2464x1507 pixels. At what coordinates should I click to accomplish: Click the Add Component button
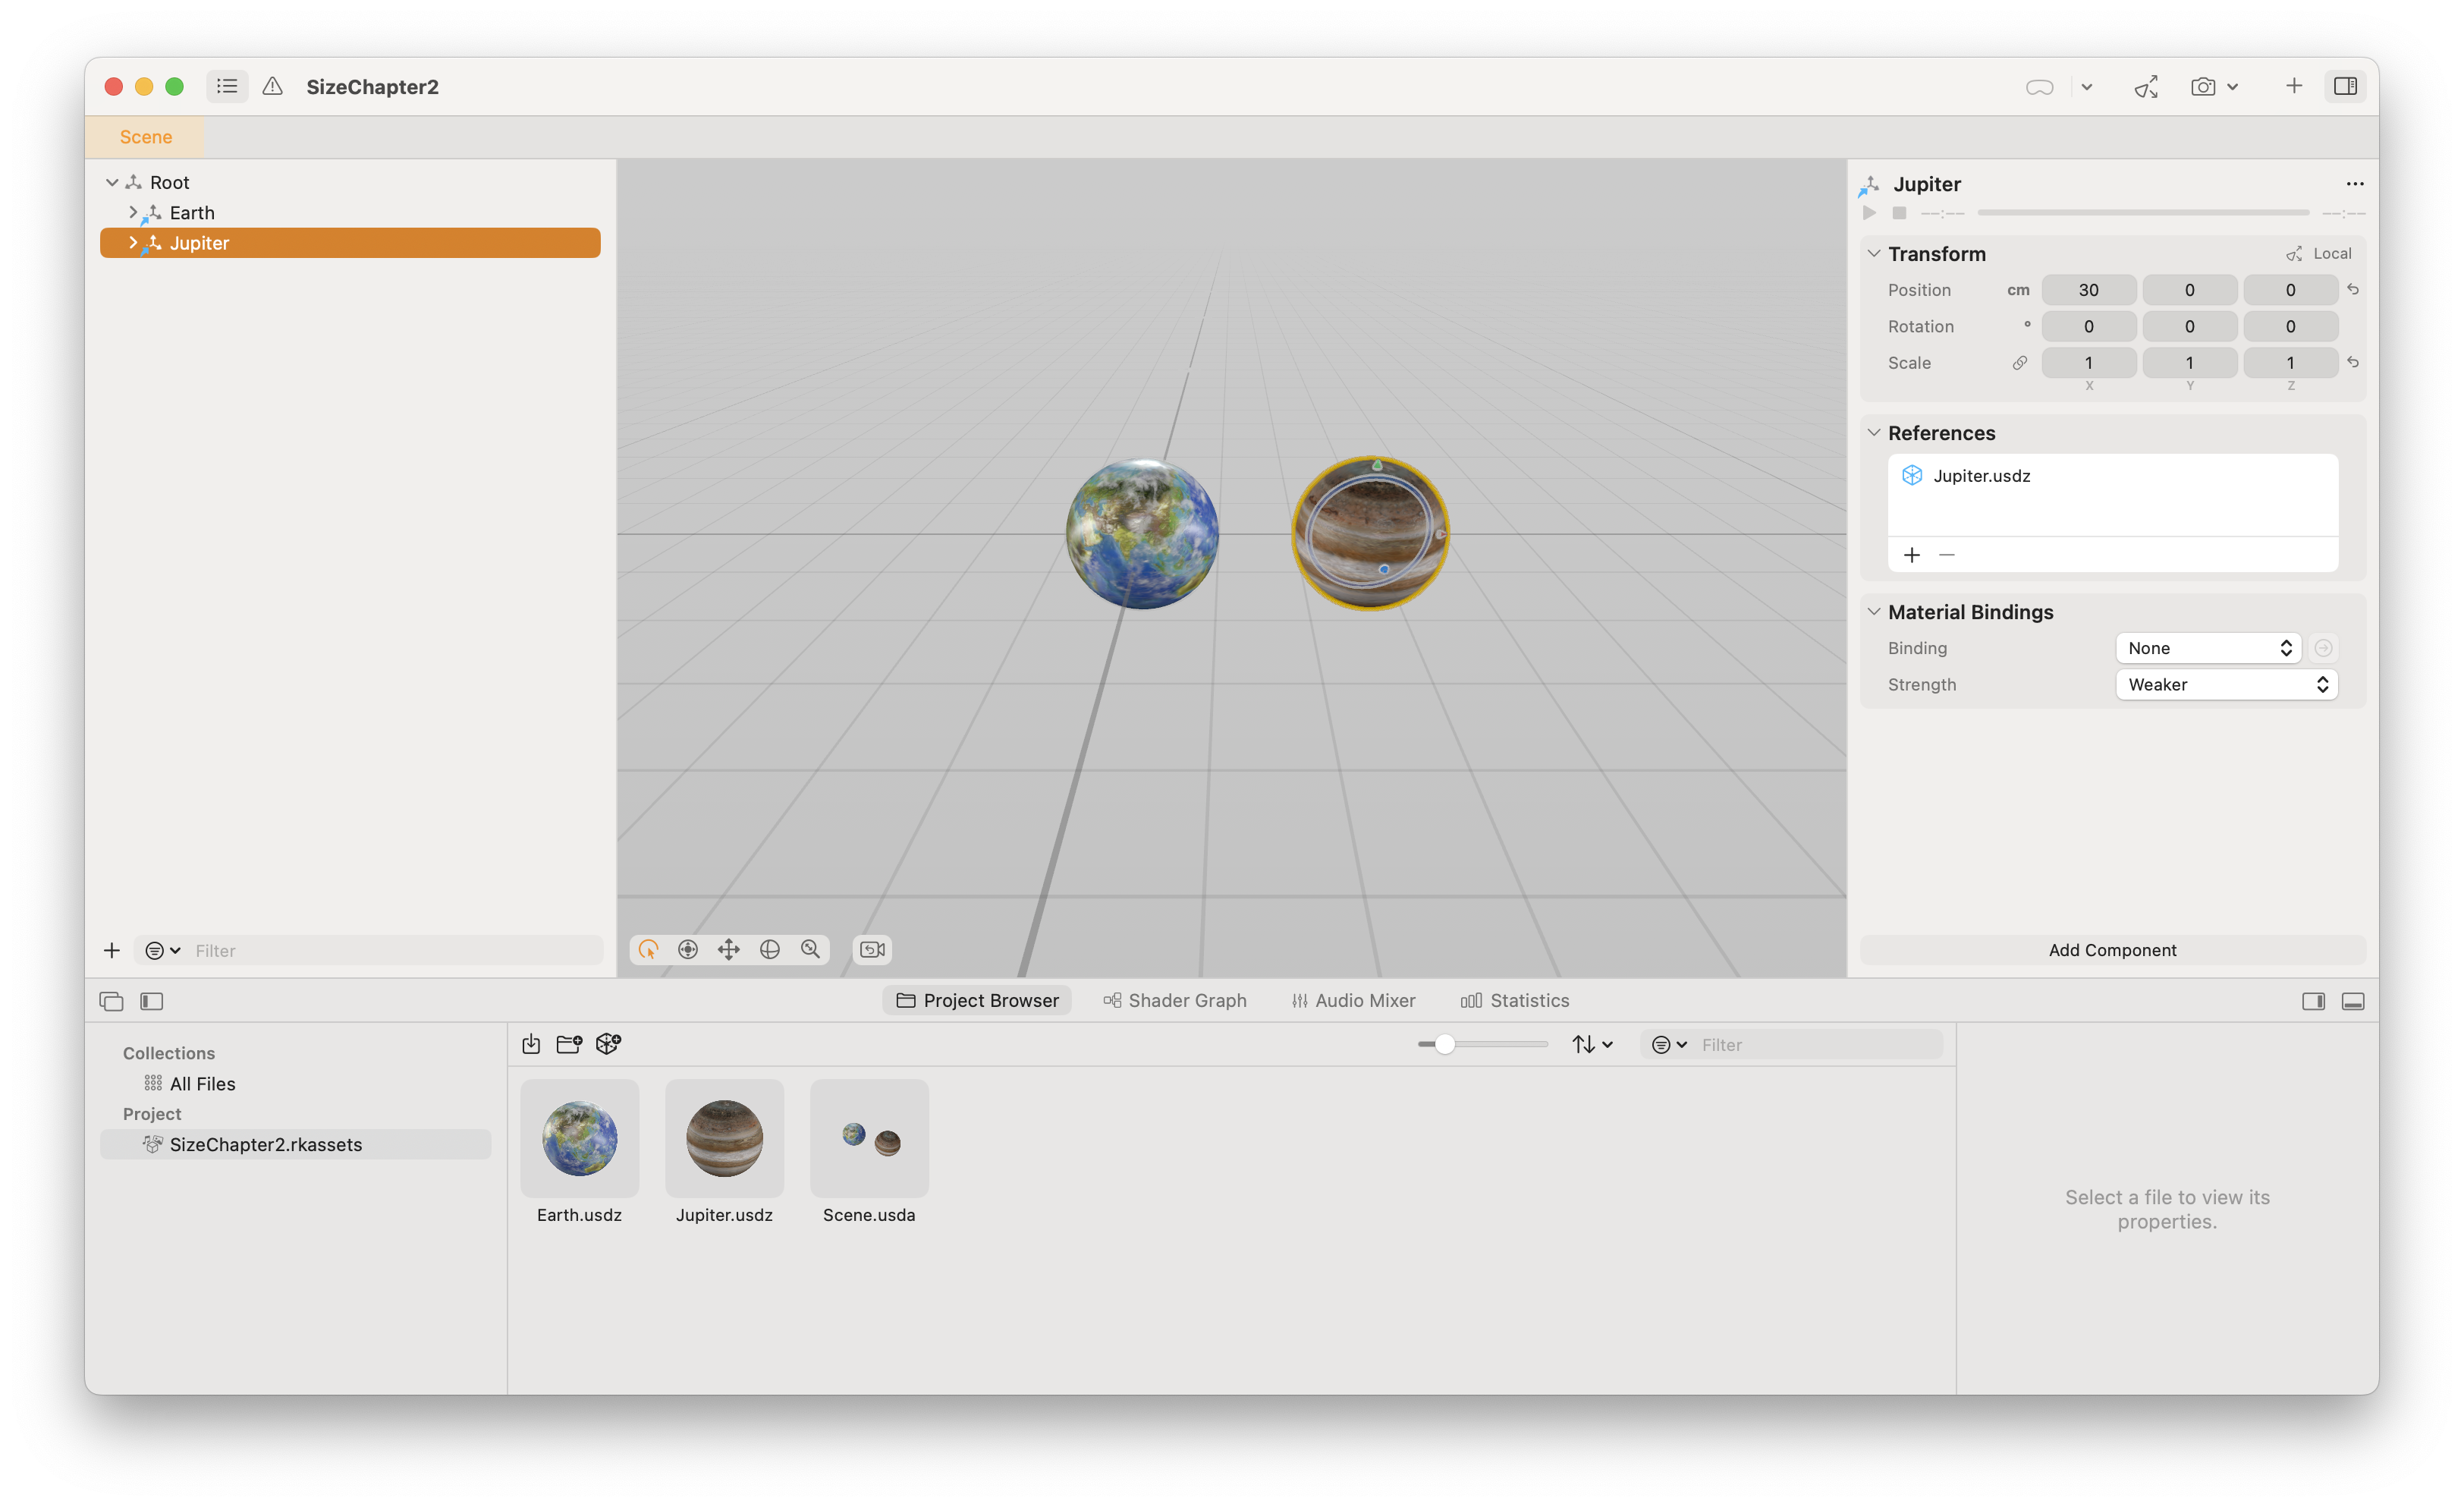pyautogui.click(x=2111, y=950)
